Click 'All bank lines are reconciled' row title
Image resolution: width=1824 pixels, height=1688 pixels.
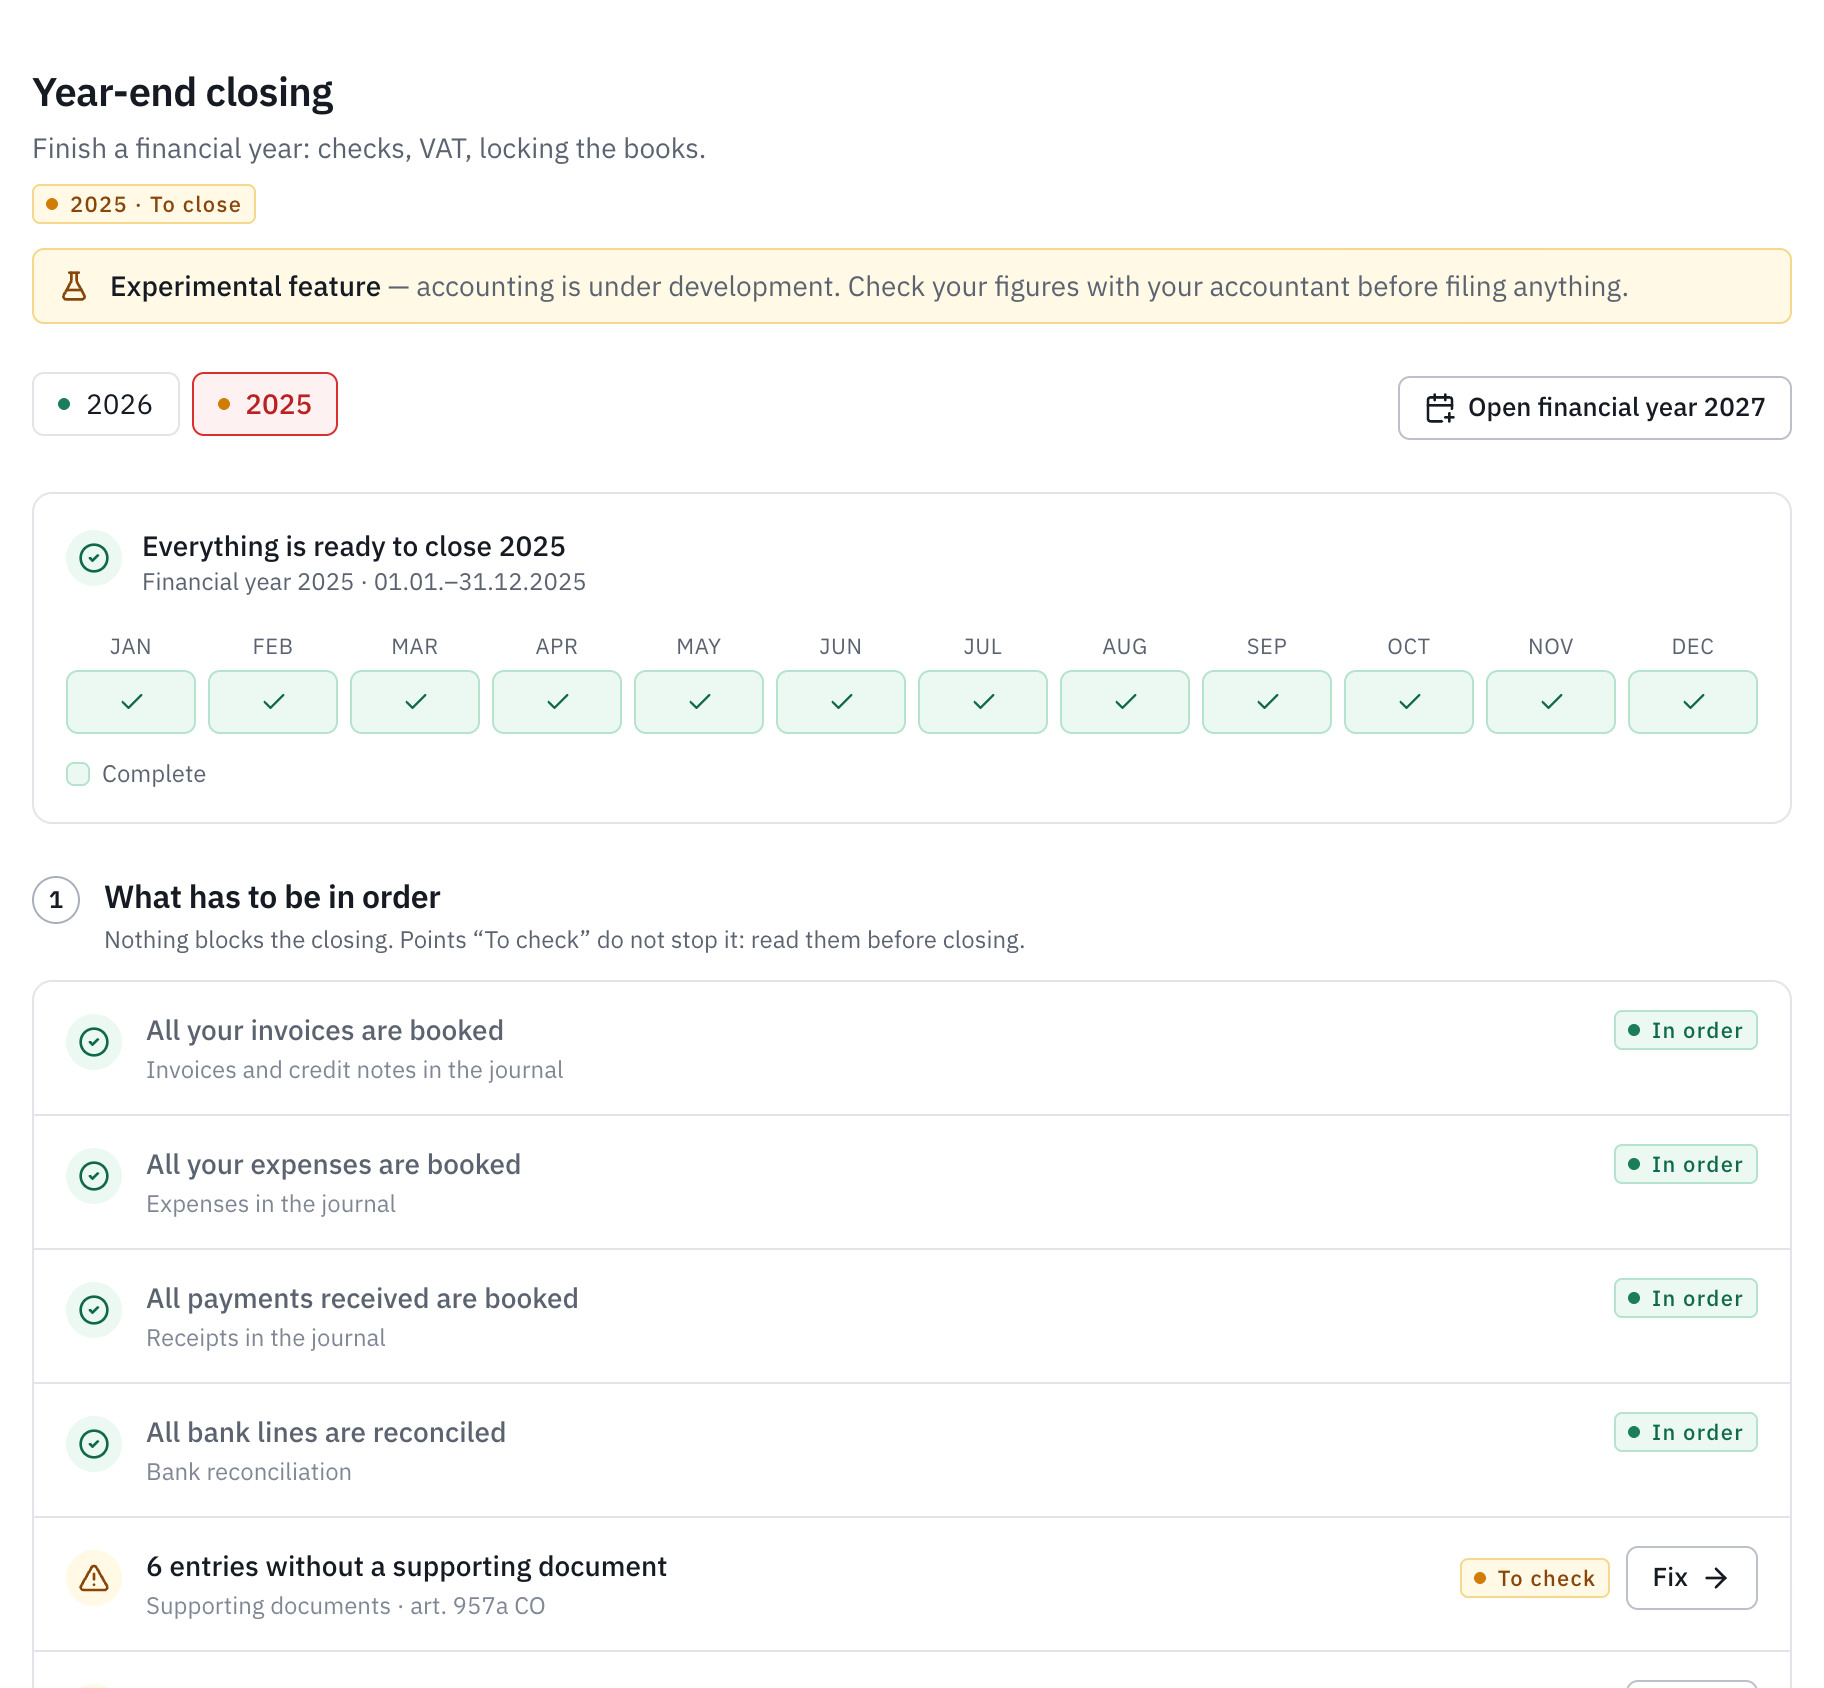[x=326, y=1432]
